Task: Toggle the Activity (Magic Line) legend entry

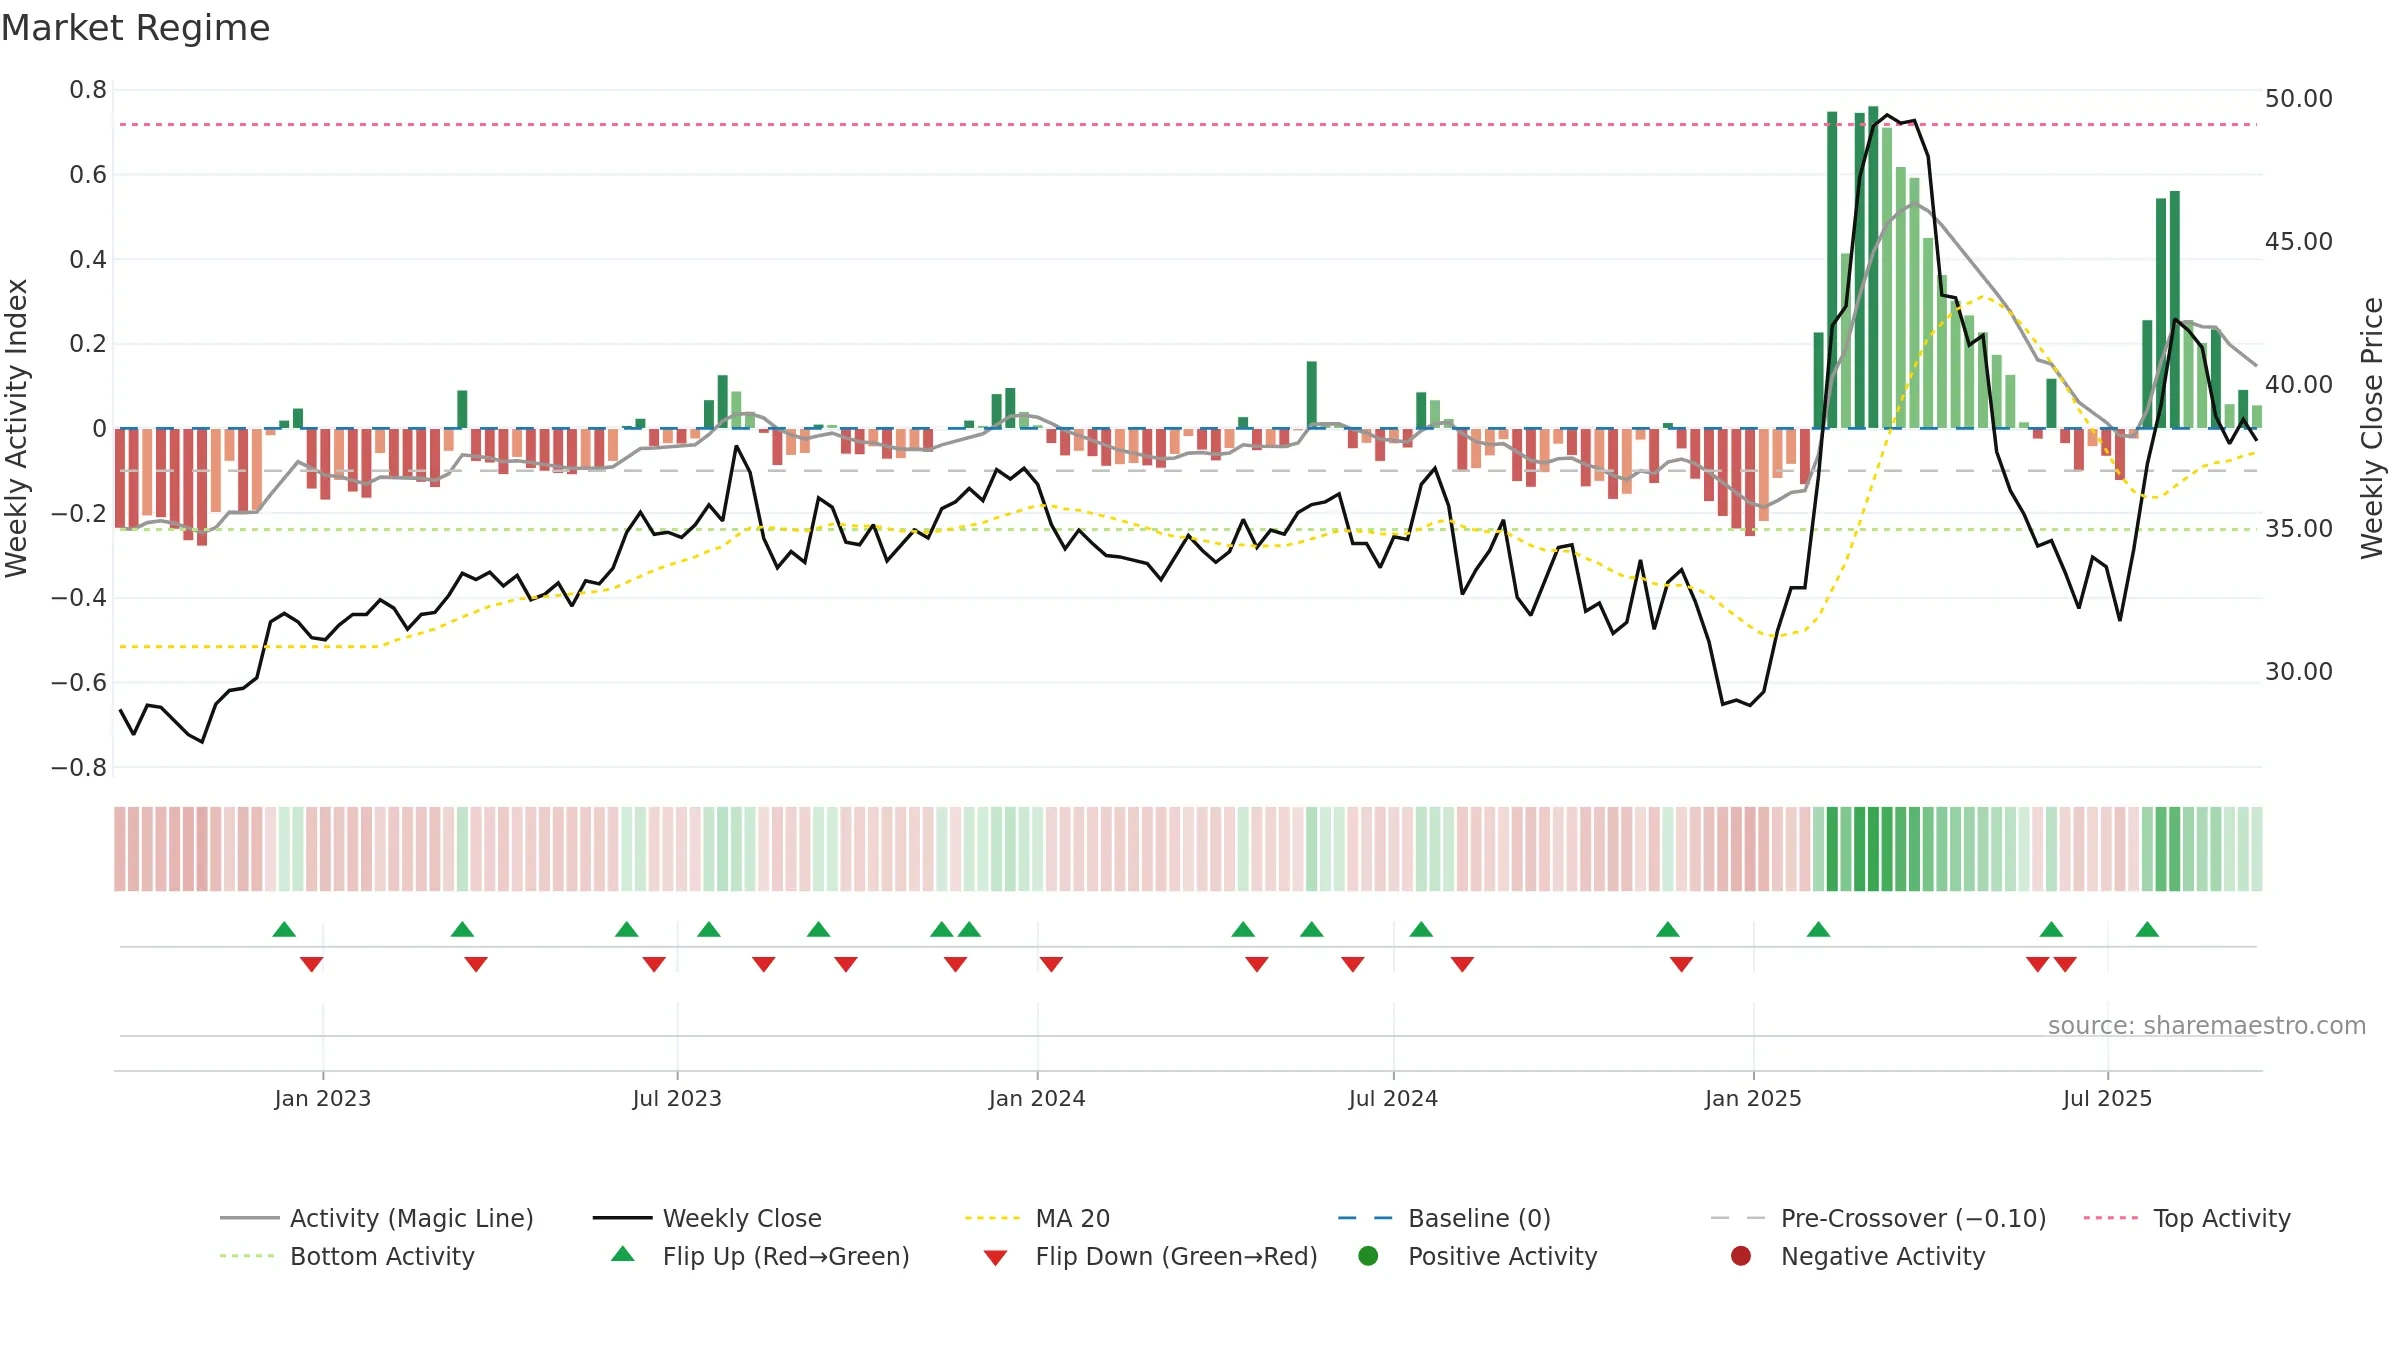Action: tap(377, 1218)
